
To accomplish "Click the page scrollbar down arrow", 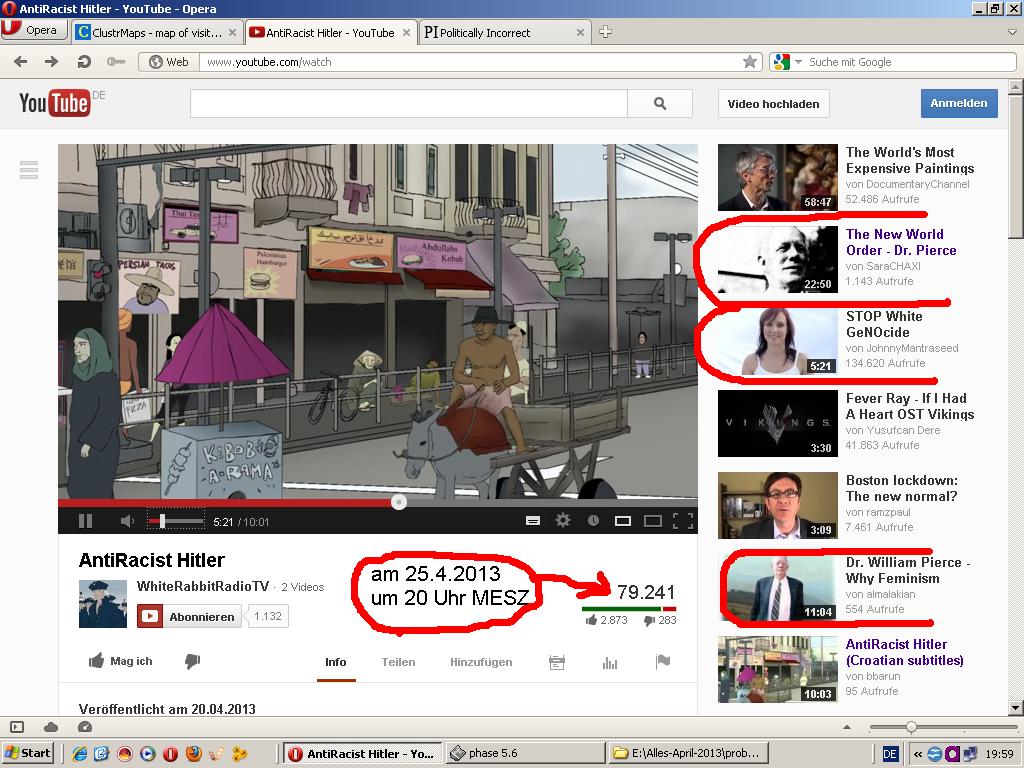I will coord(1016,707).
